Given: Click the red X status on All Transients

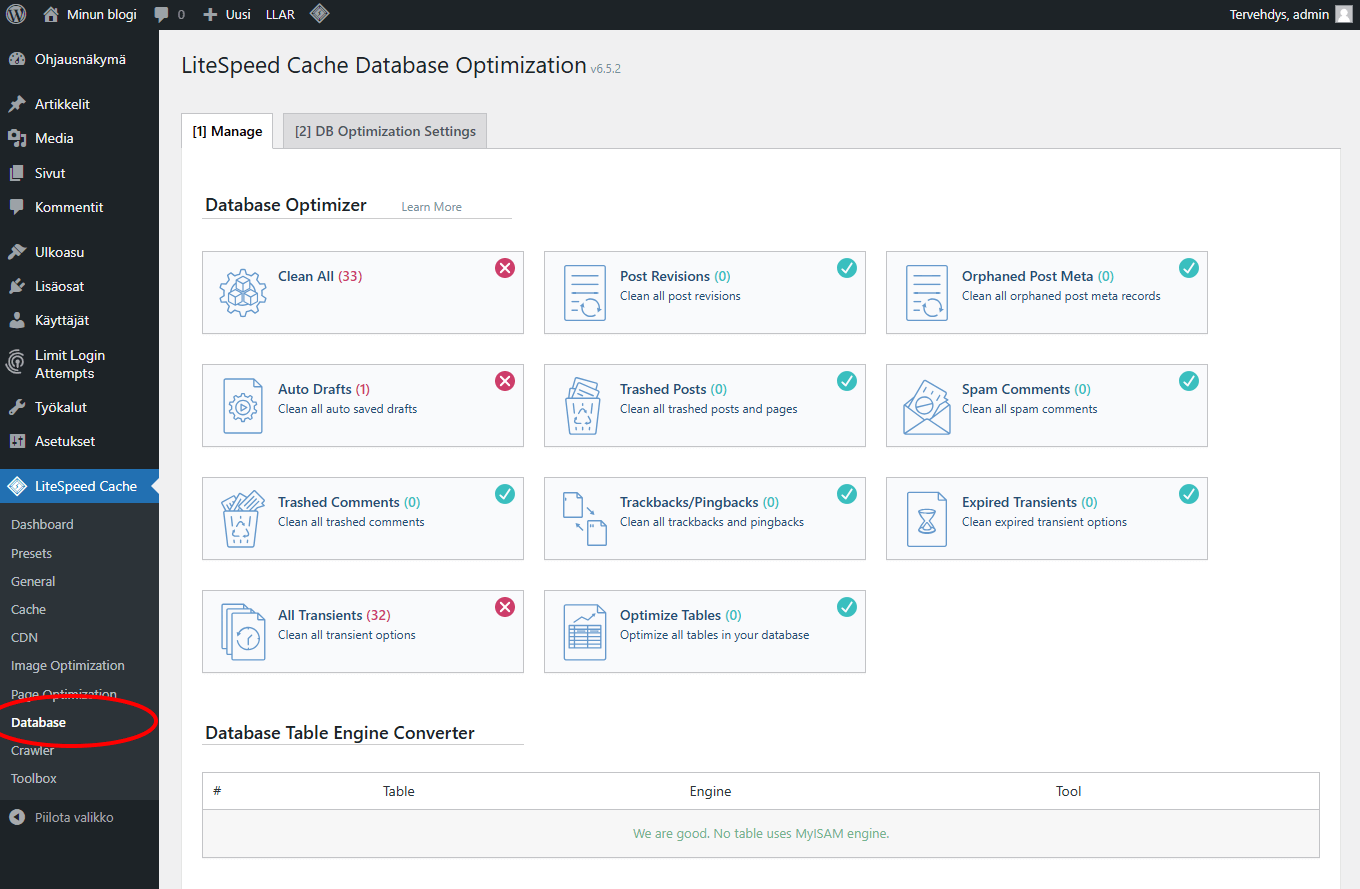Looking at the screenshot, I should click(505, 607).
